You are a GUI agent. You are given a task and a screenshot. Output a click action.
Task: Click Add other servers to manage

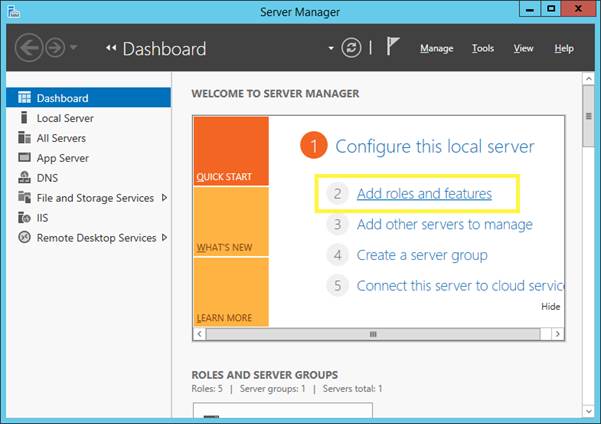click(445, 224)
